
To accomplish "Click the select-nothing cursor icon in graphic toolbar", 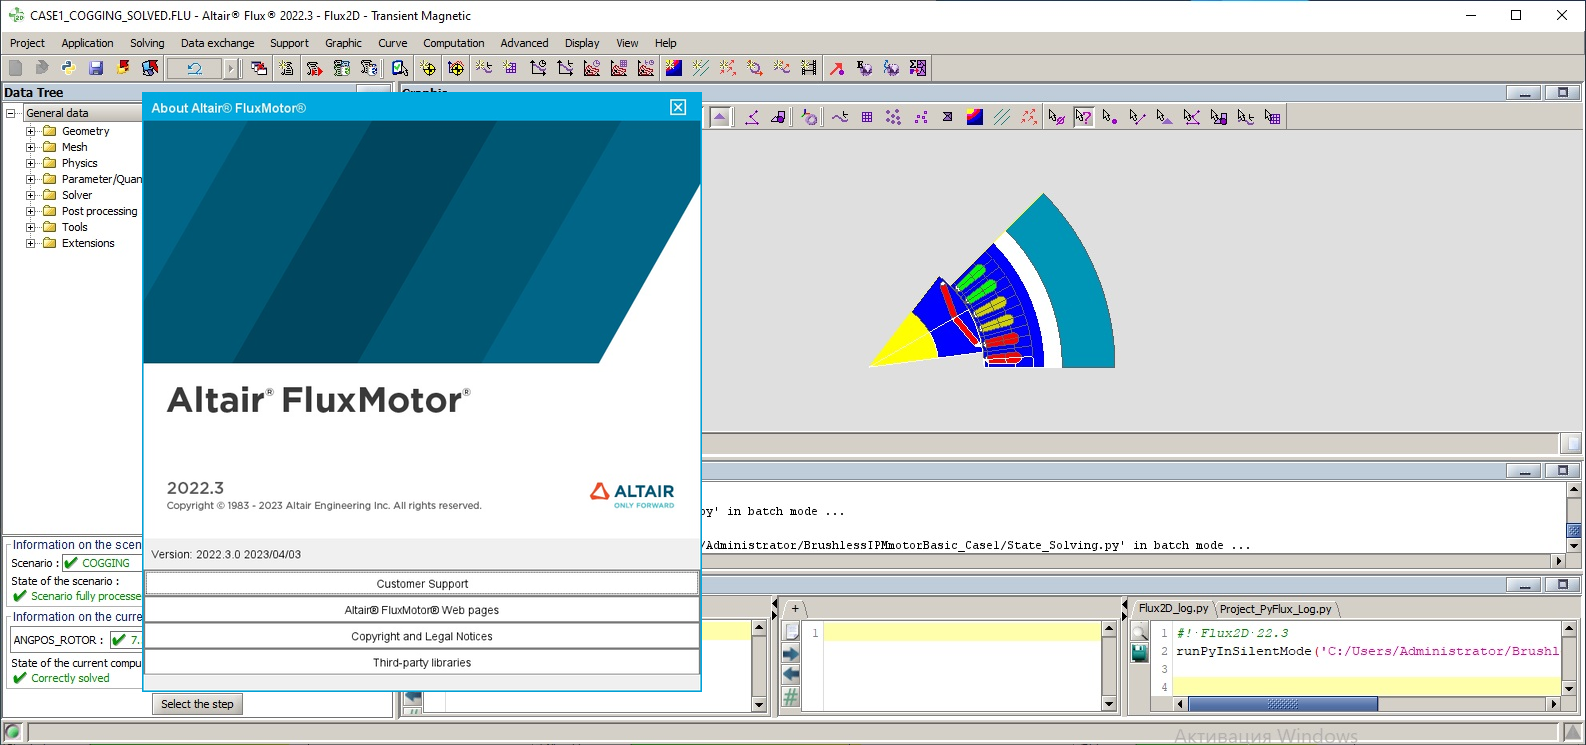I will (x=1056, y=117).
